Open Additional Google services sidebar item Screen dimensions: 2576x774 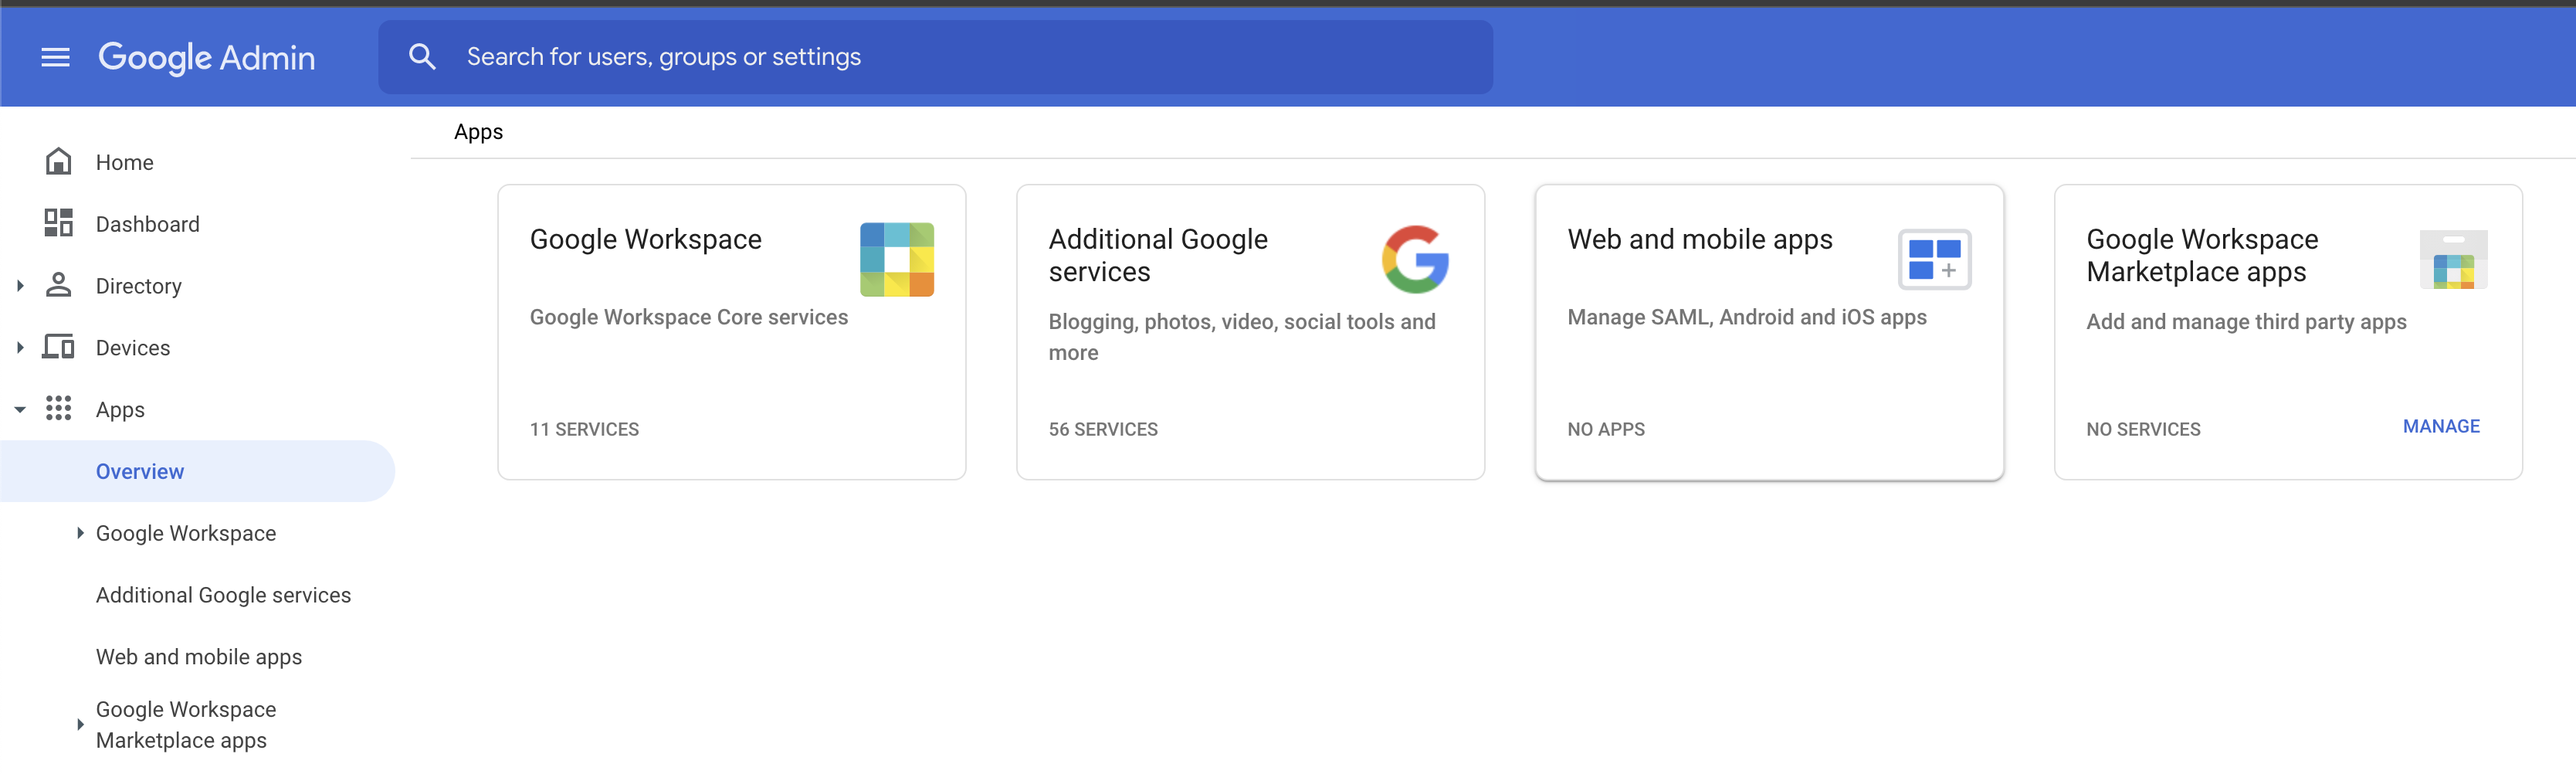pyautogui.click(x=223, y=595)
